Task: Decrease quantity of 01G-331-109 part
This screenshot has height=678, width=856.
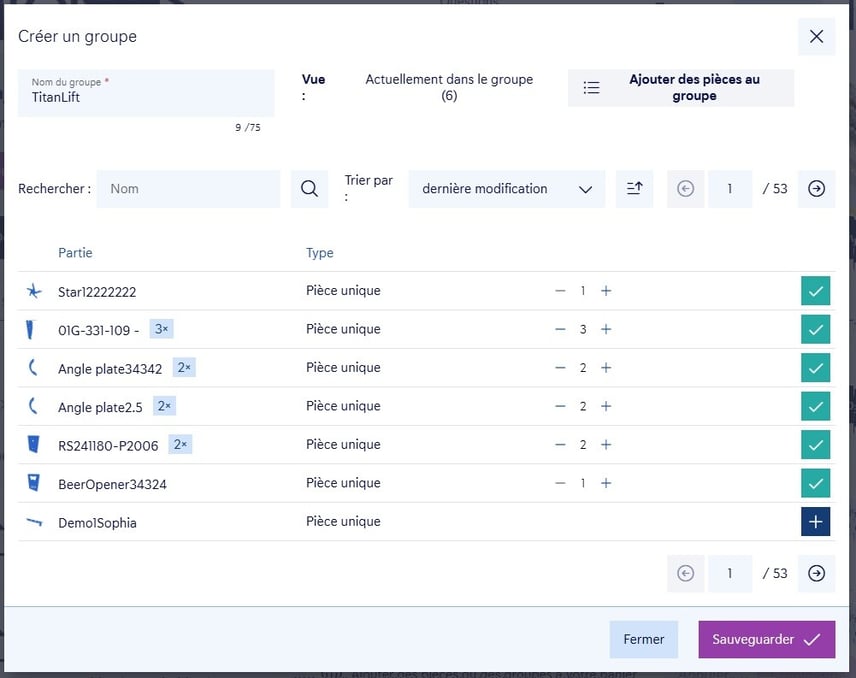Action: coord(560,330)
